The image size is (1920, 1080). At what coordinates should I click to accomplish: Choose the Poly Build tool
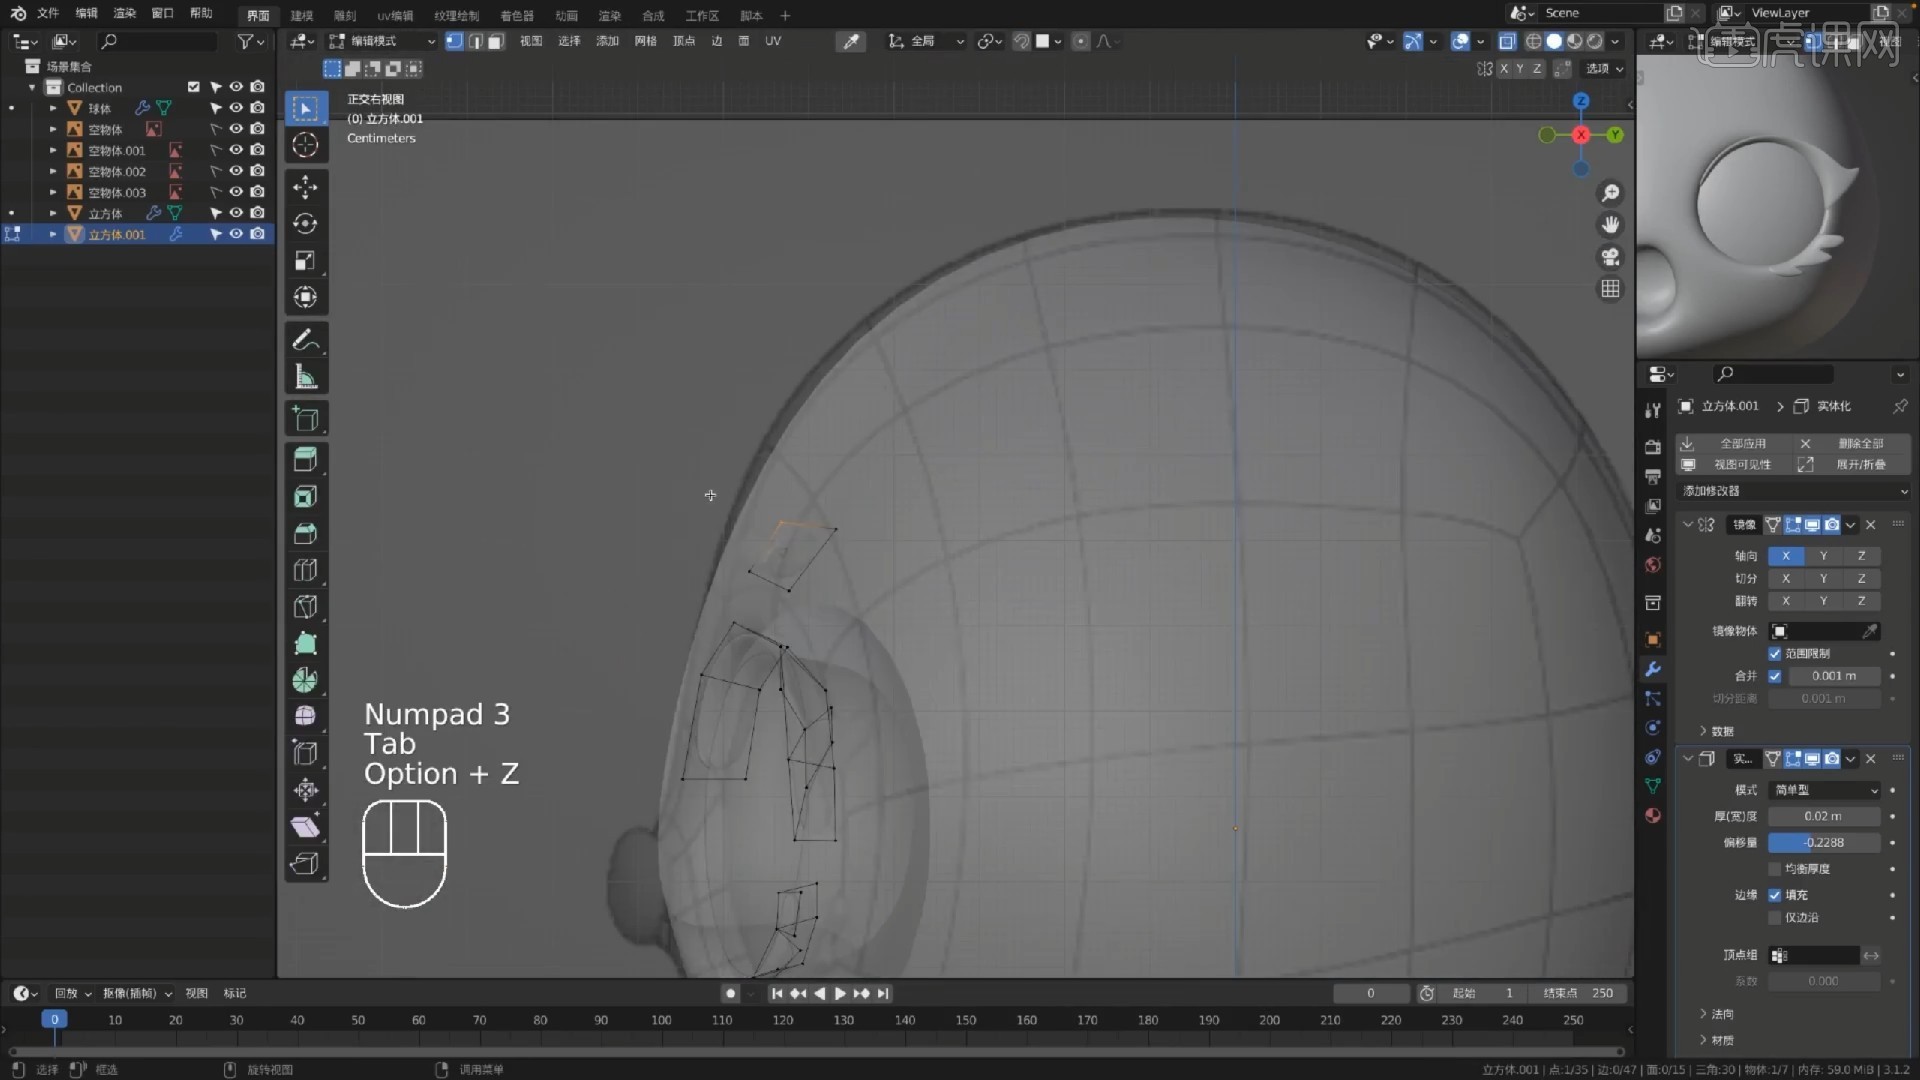click(305, 644)
